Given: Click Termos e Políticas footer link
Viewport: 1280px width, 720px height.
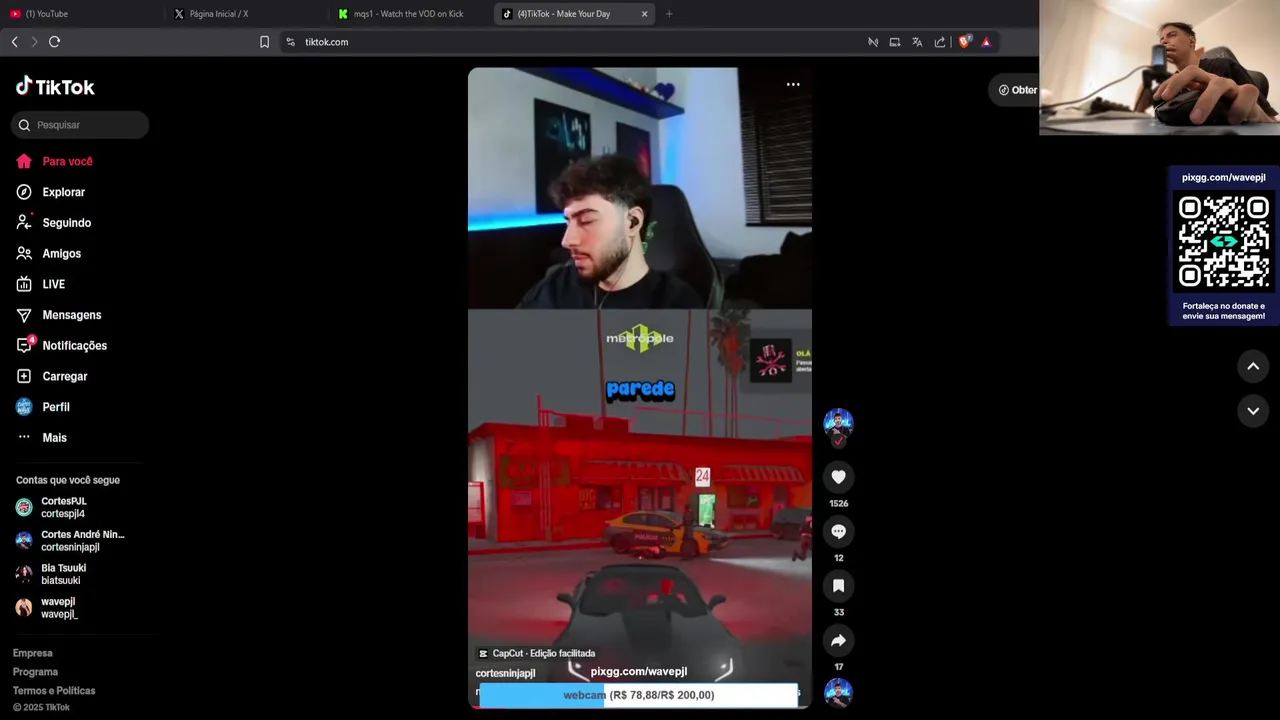Looking at the screenshot, I should 54,691.
